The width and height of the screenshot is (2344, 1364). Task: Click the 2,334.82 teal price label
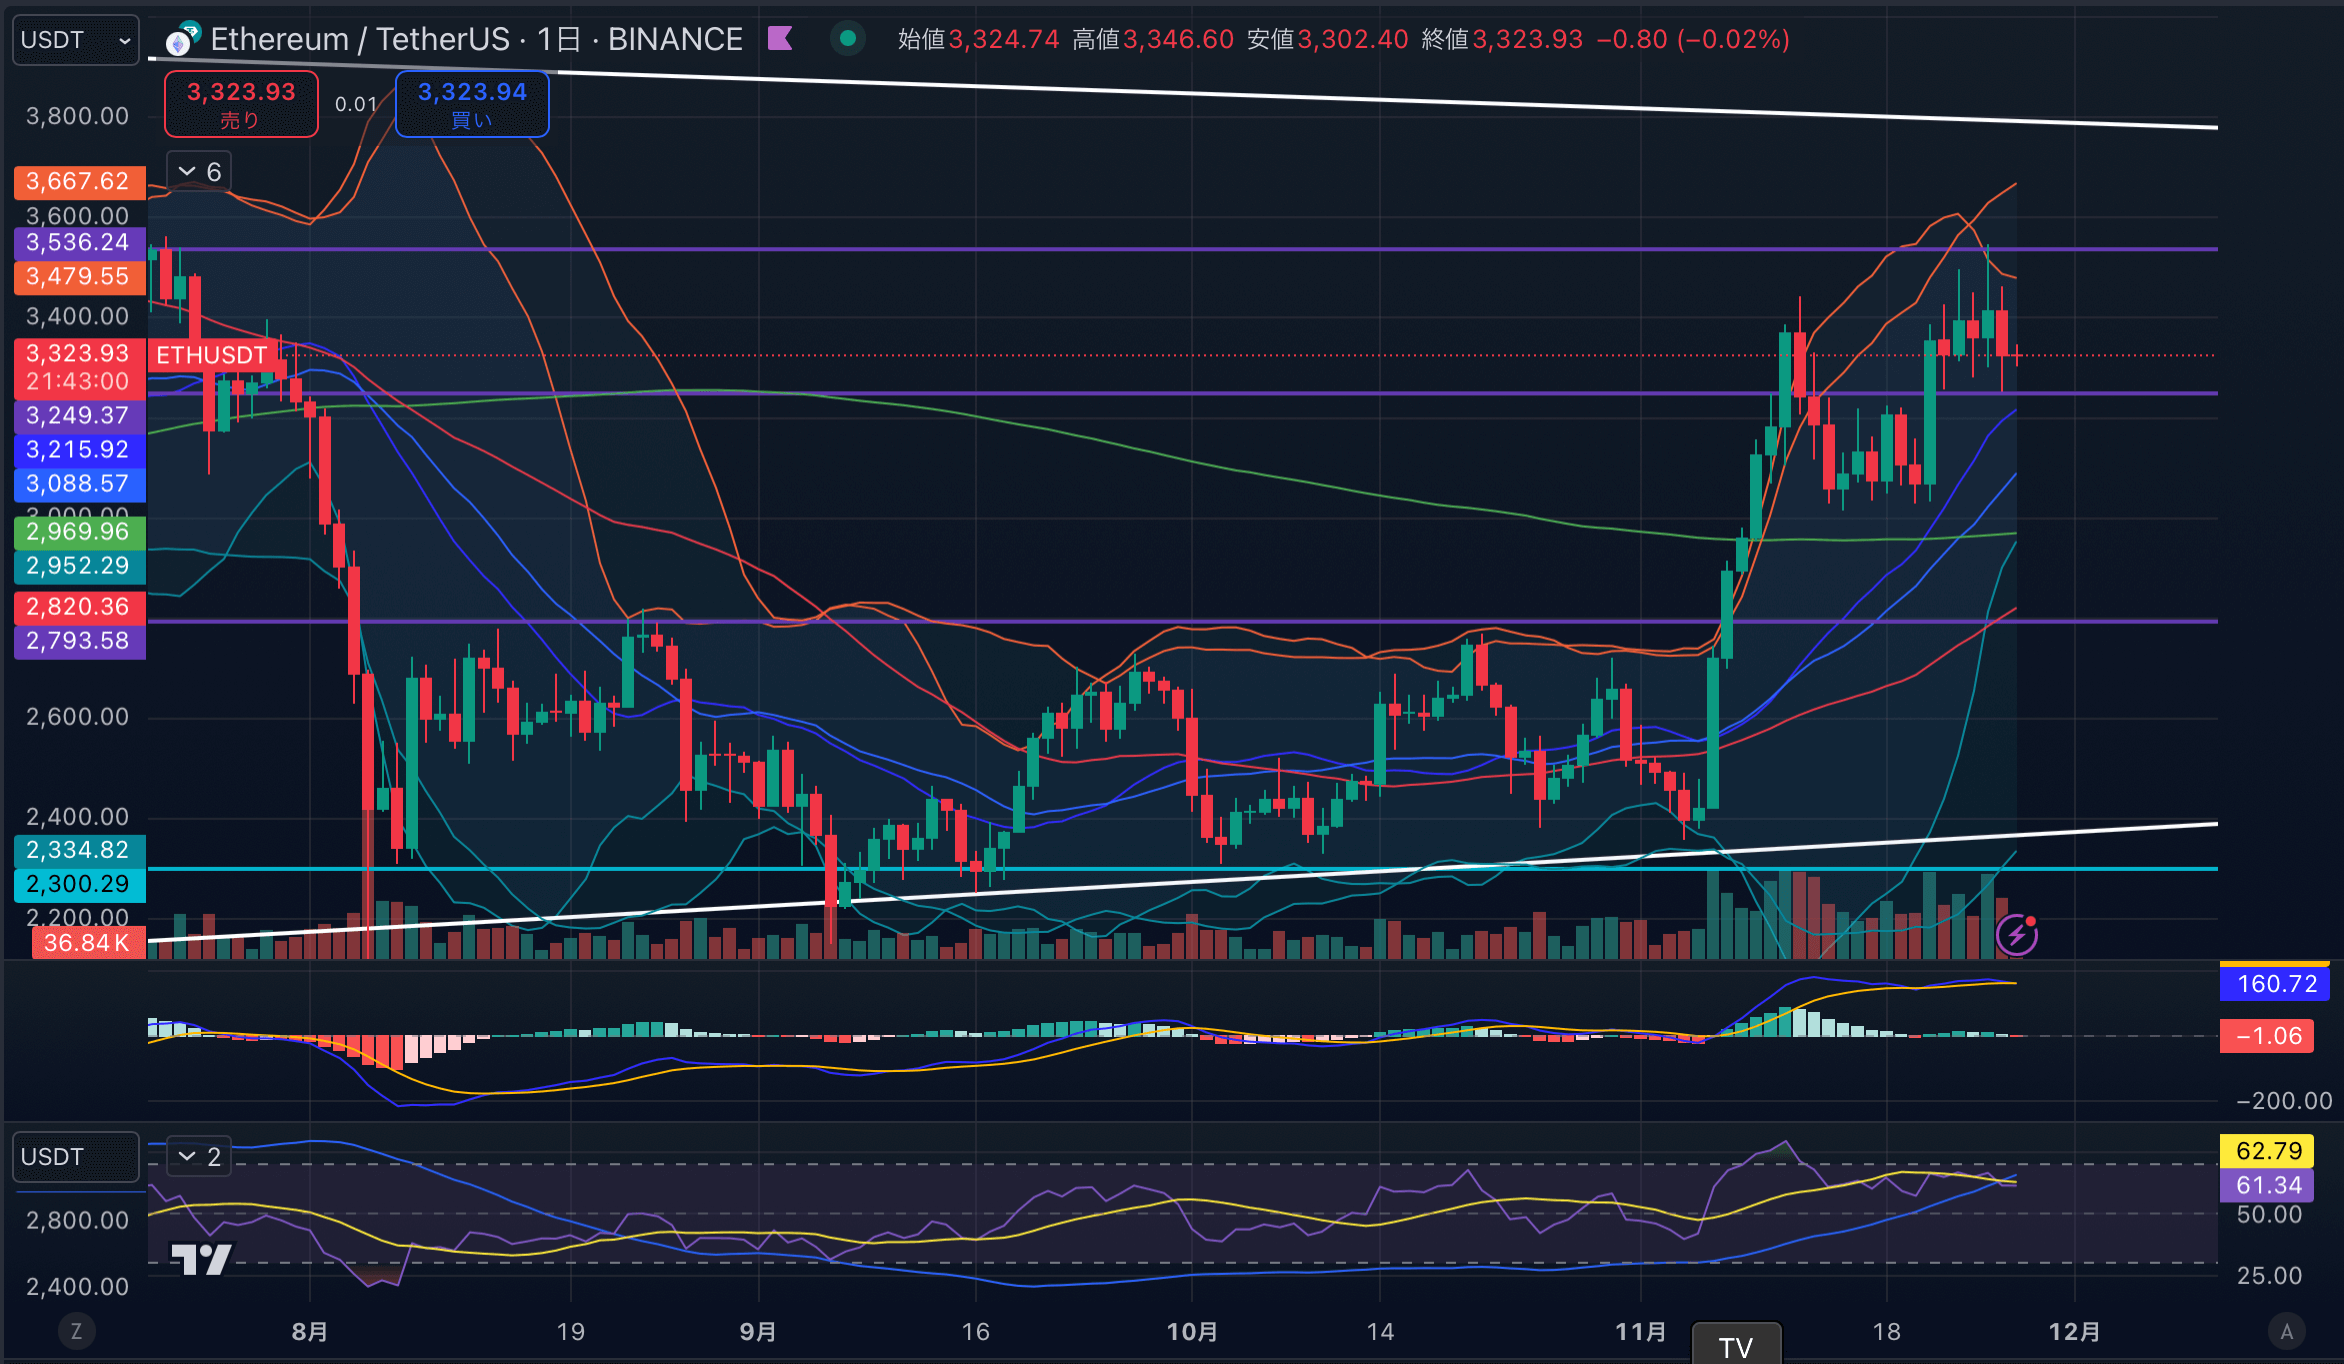coord(79,850)
